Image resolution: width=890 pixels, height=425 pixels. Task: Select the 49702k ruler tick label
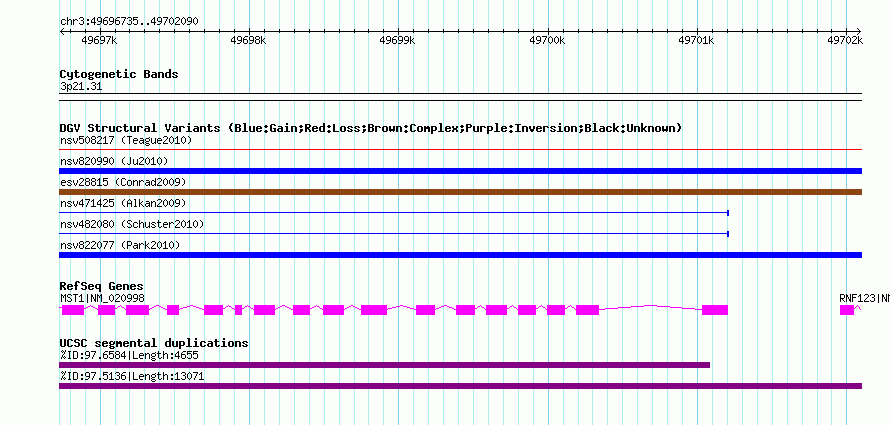845,40
